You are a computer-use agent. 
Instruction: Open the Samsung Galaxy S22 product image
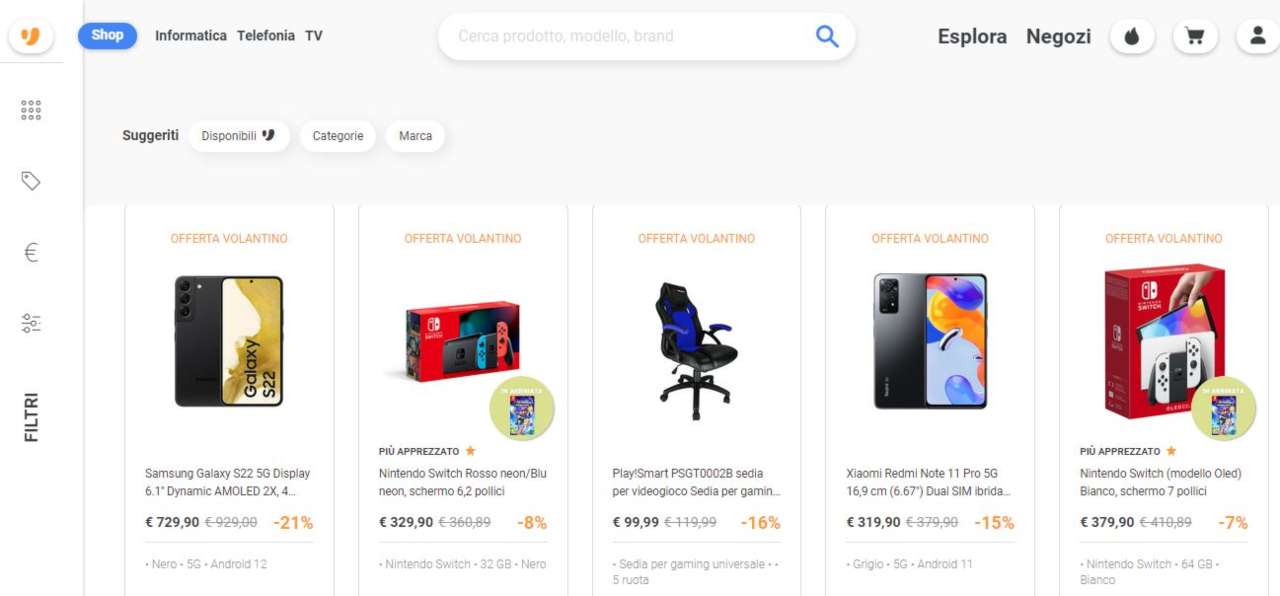(x=229, y=341)
